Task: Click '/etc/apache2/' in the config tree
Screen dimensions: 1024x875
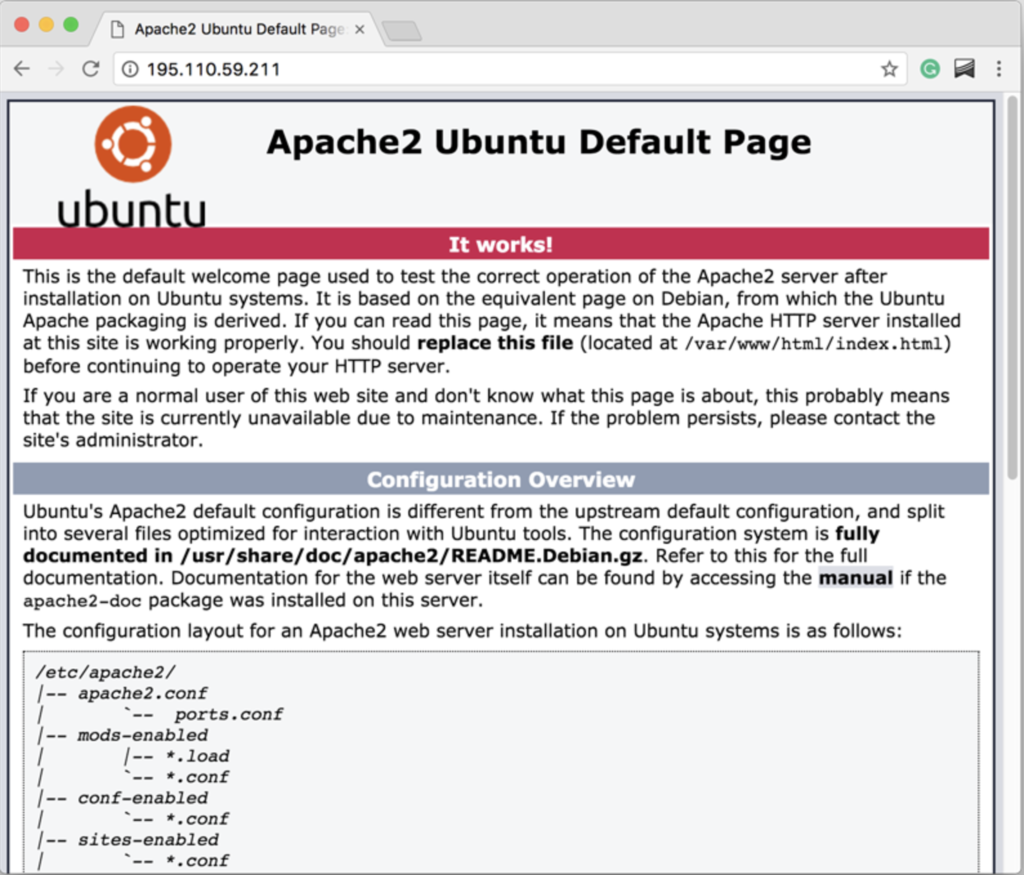Action: (106, 672)
